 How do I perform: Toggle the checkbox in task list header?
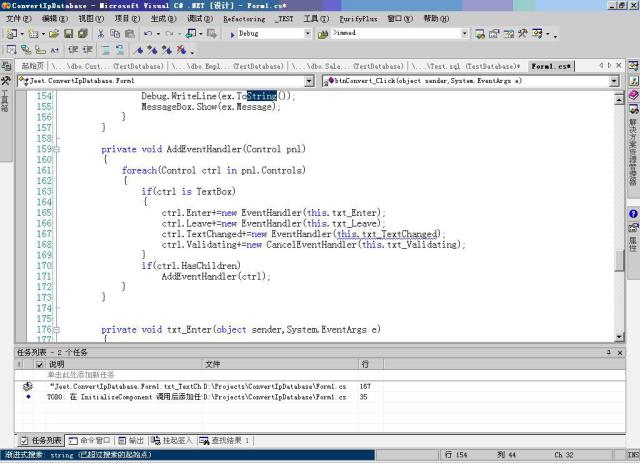click(40, 365)
